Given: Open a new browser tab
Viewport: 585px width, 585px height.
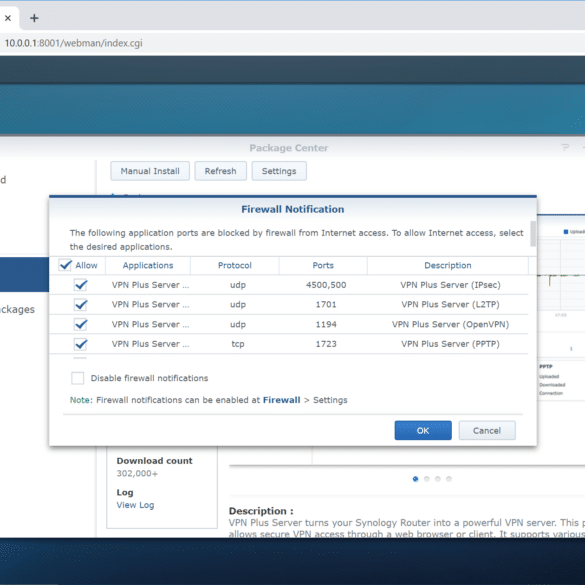Looking at the screenshot, I should coord(34,18).
